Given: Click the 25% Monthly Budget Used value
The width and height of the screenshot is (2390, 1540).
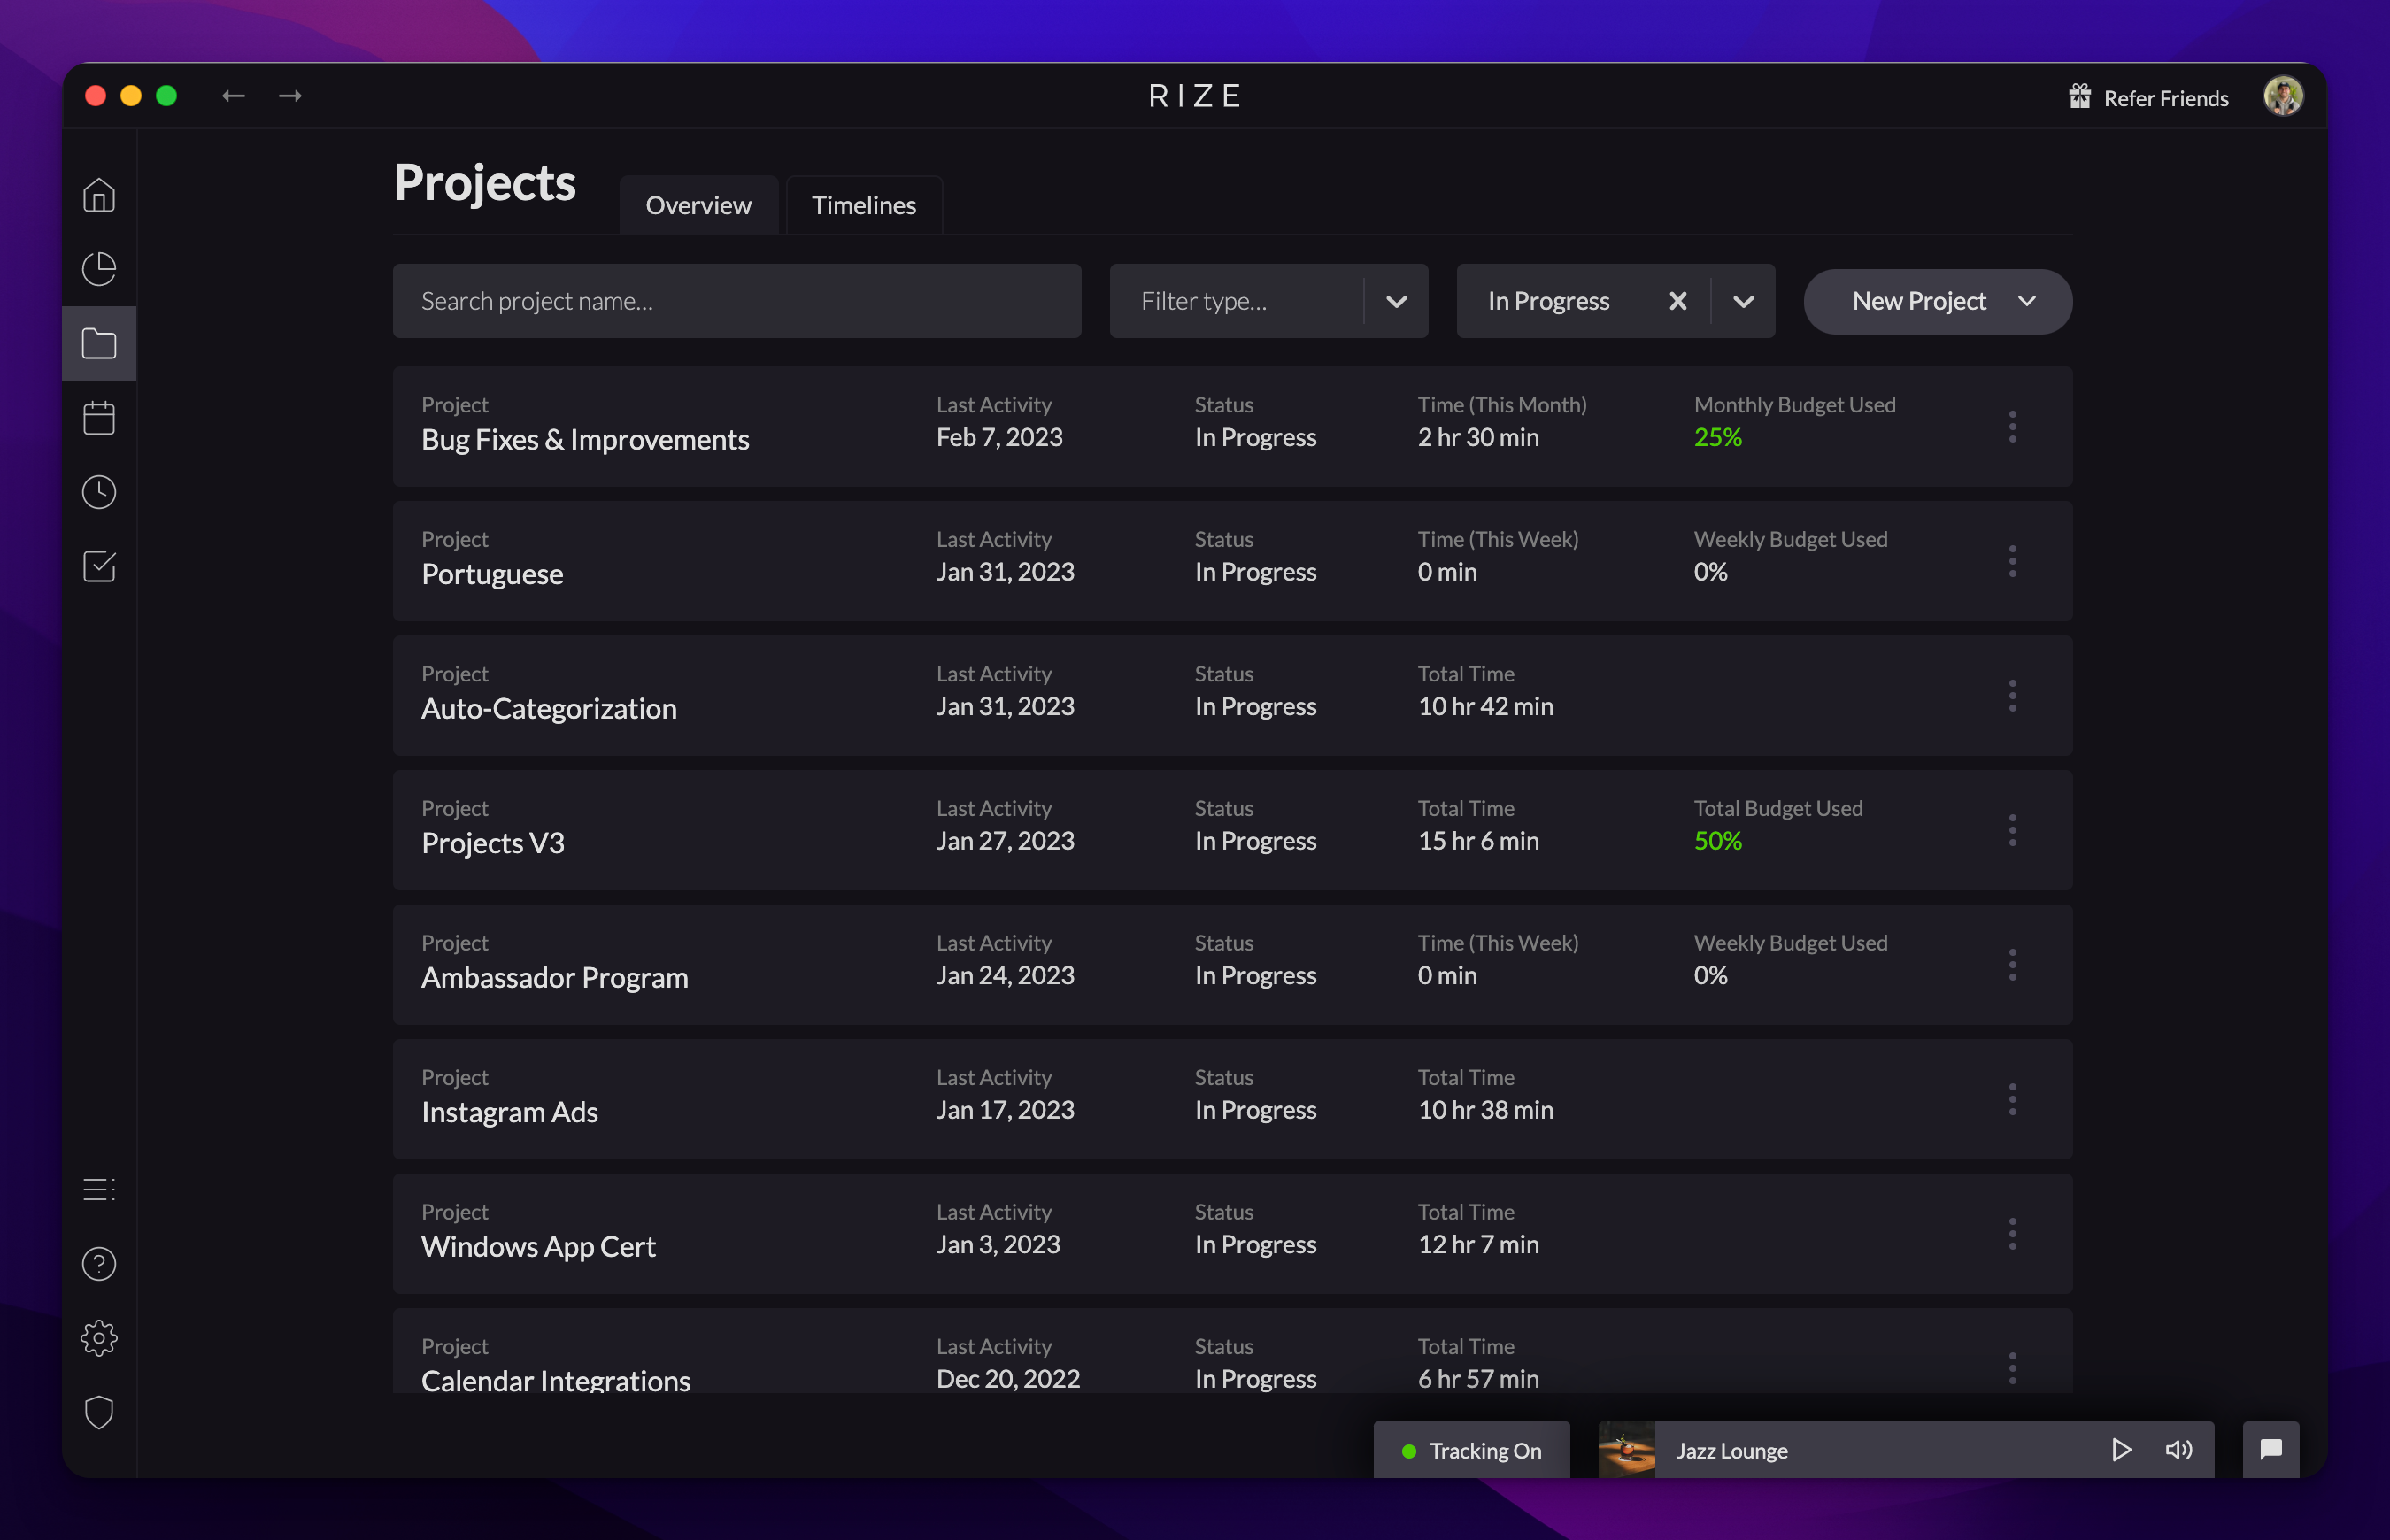Looking at the screenshot, I should [x=1718, y=437].
